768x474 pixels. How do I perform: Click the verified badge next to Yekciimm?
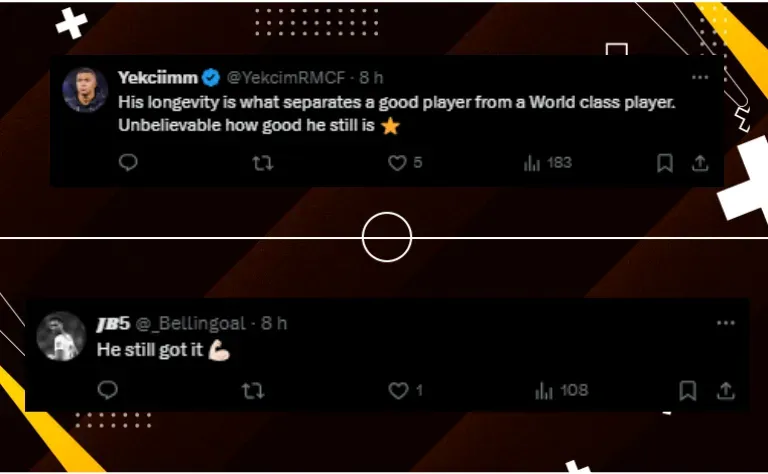click(x=211, y=77)
